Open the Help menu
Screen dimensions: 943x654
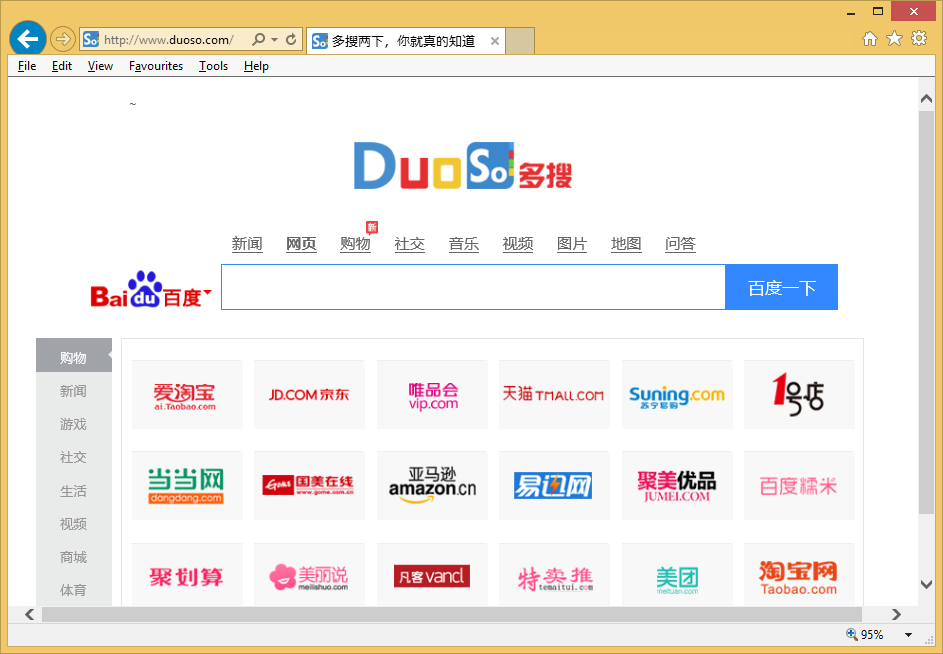point(256,66)
